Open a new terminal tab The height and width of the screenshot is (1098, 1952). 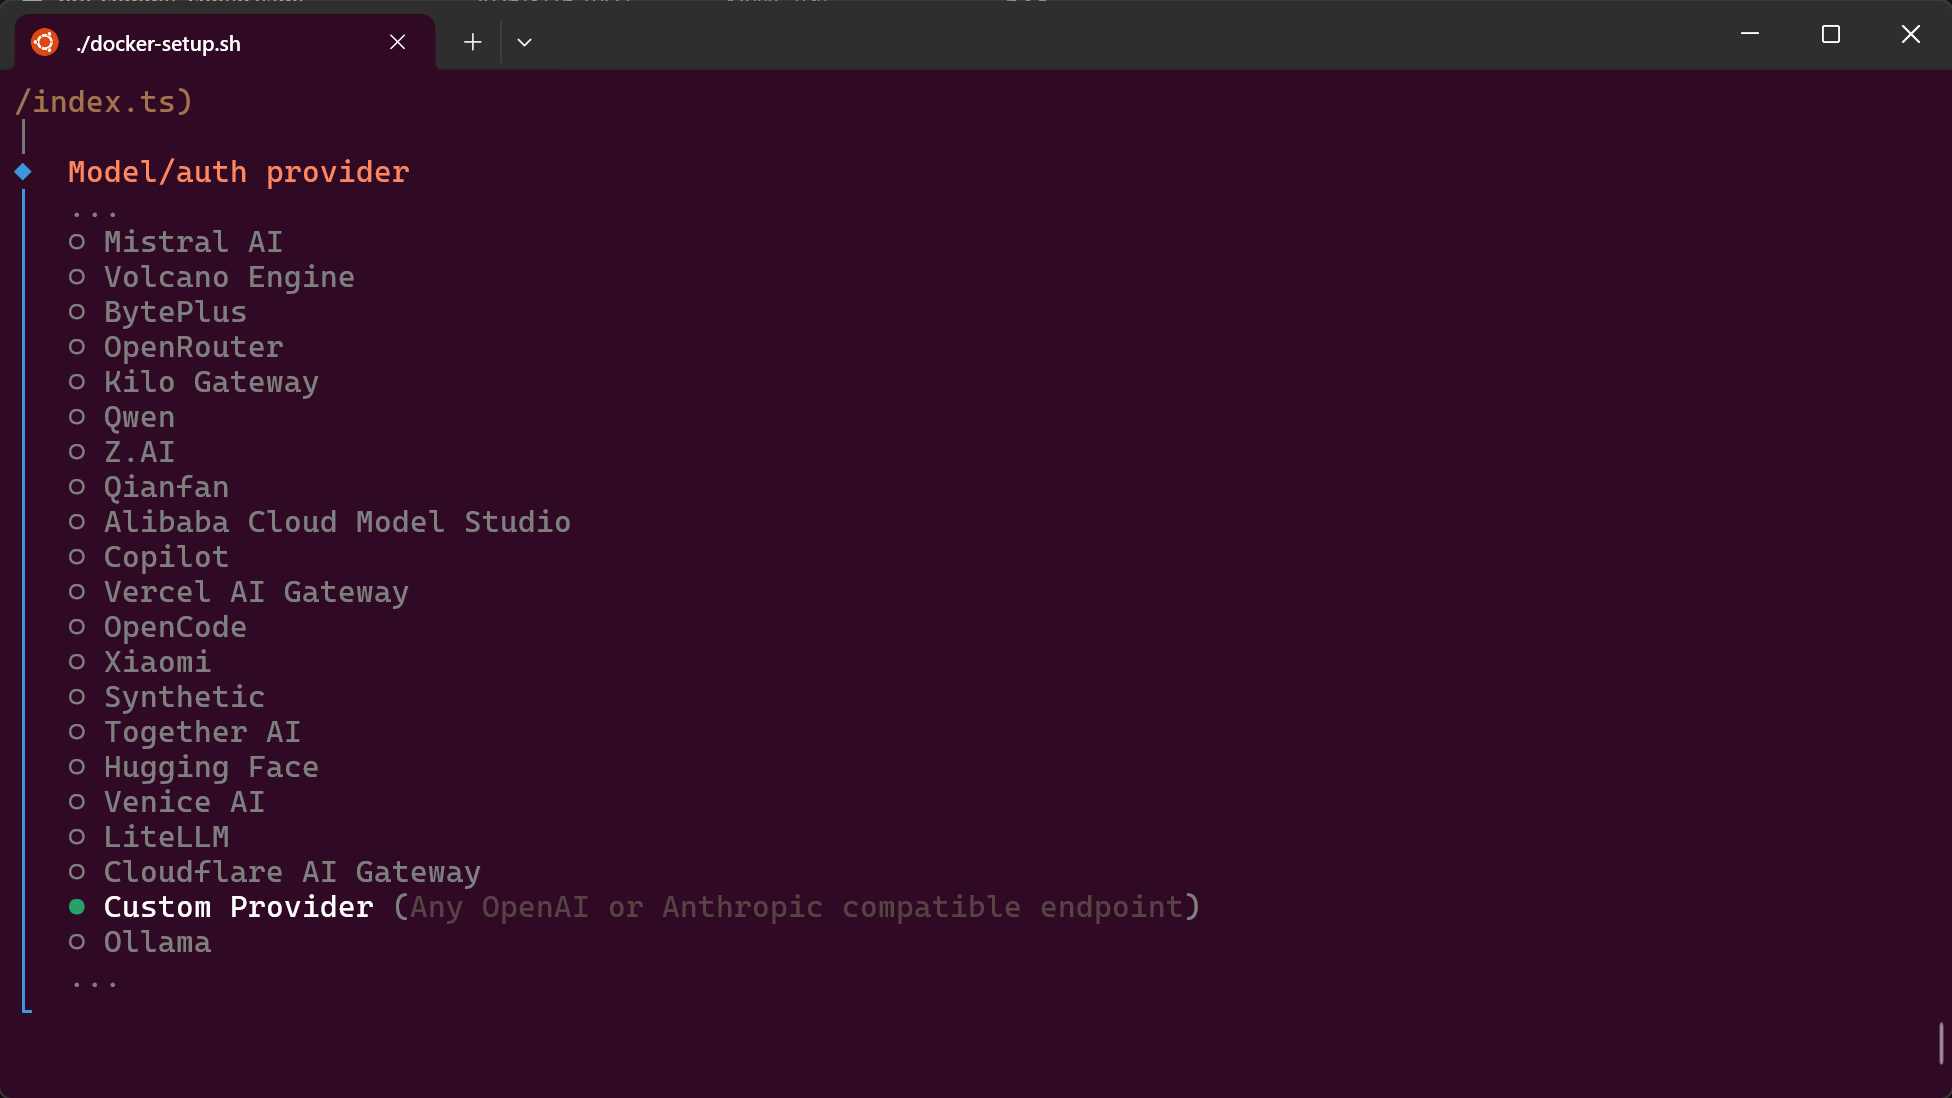(x=473, y=42)
